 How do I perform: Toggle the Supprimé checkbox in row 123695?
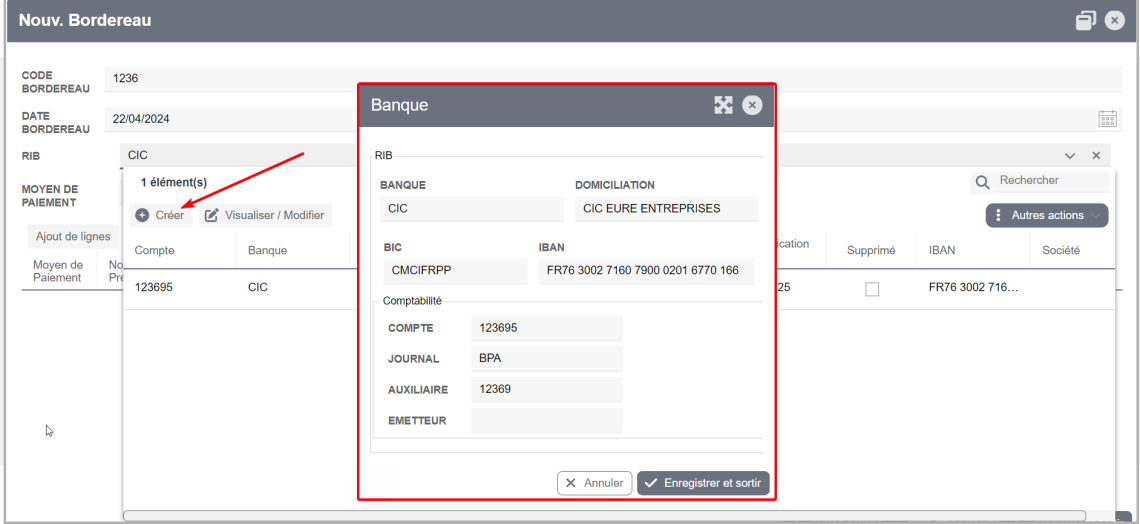click(x=872, y=289)
